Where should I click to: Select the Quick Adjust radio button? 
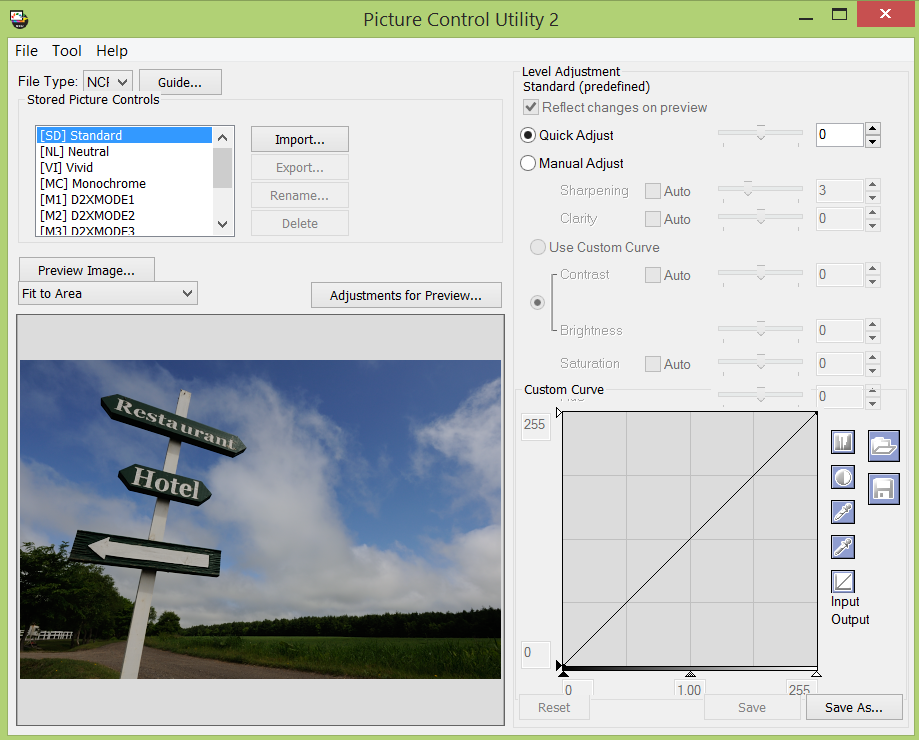pos(528,135)
